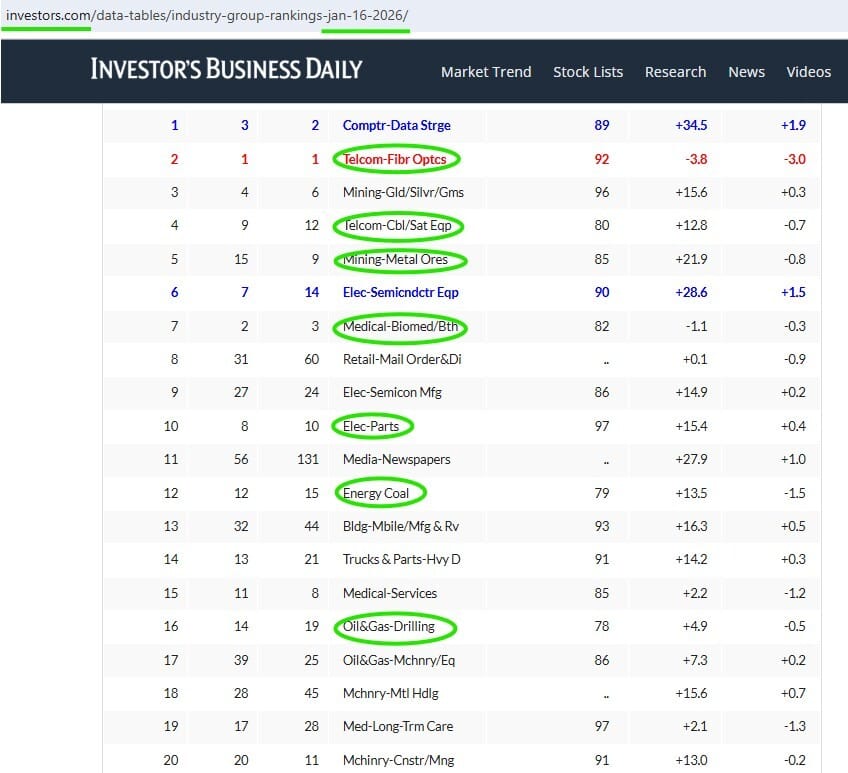The height and width of the screenshot is (773, 848).
Task: Click the +1.9 daily change for Comptr-Data Strge
Action: pos(793,125)
